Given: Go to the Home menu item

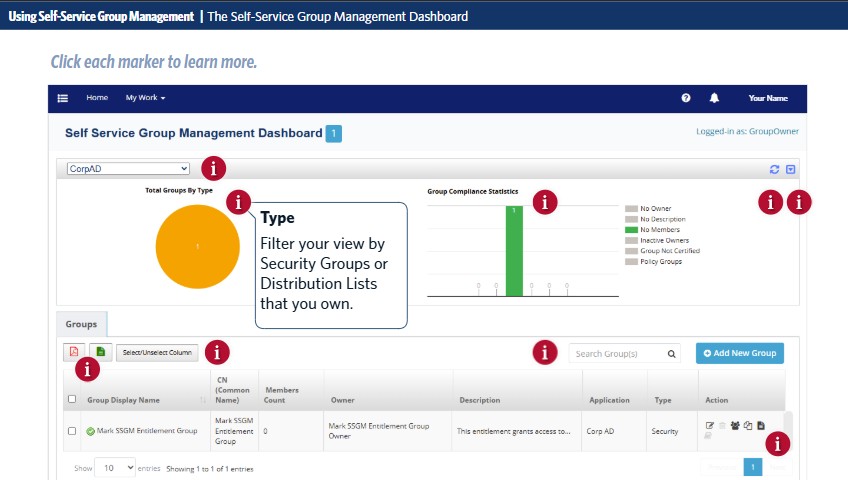Looking at the screenshot, I should tap(97, 98).
